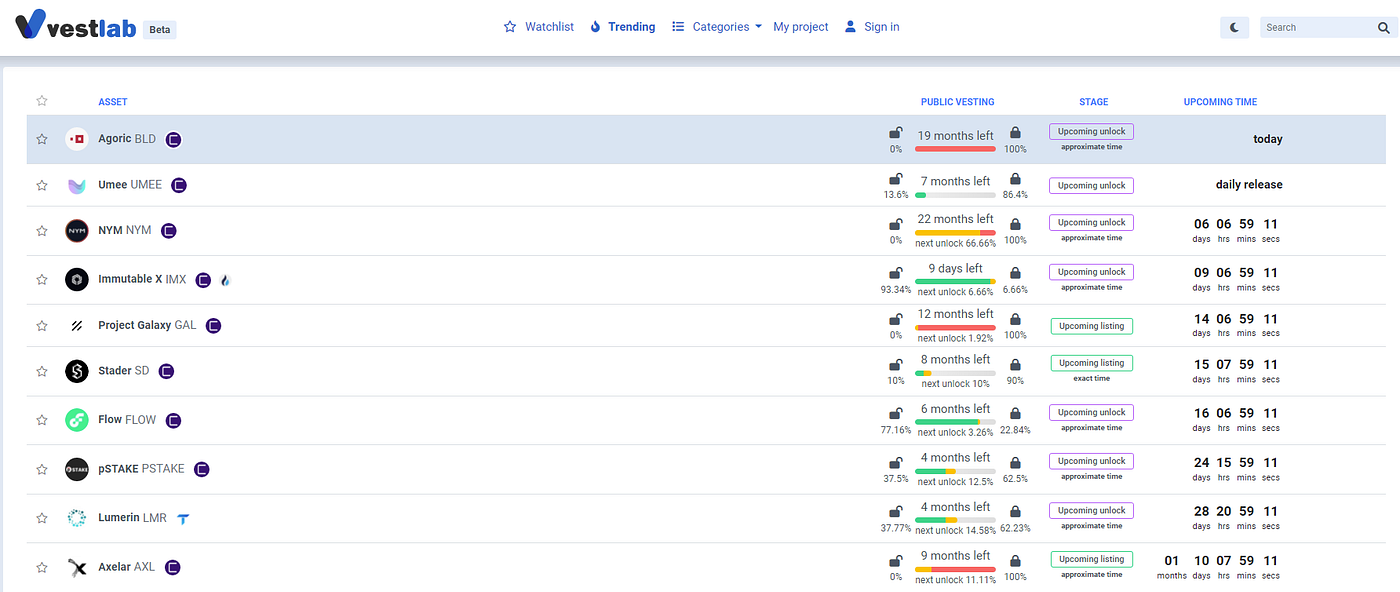Viewport: 1400px width, 592px height.
Task: Click Umee's vesting progress bar
Action: pos(955,195)
